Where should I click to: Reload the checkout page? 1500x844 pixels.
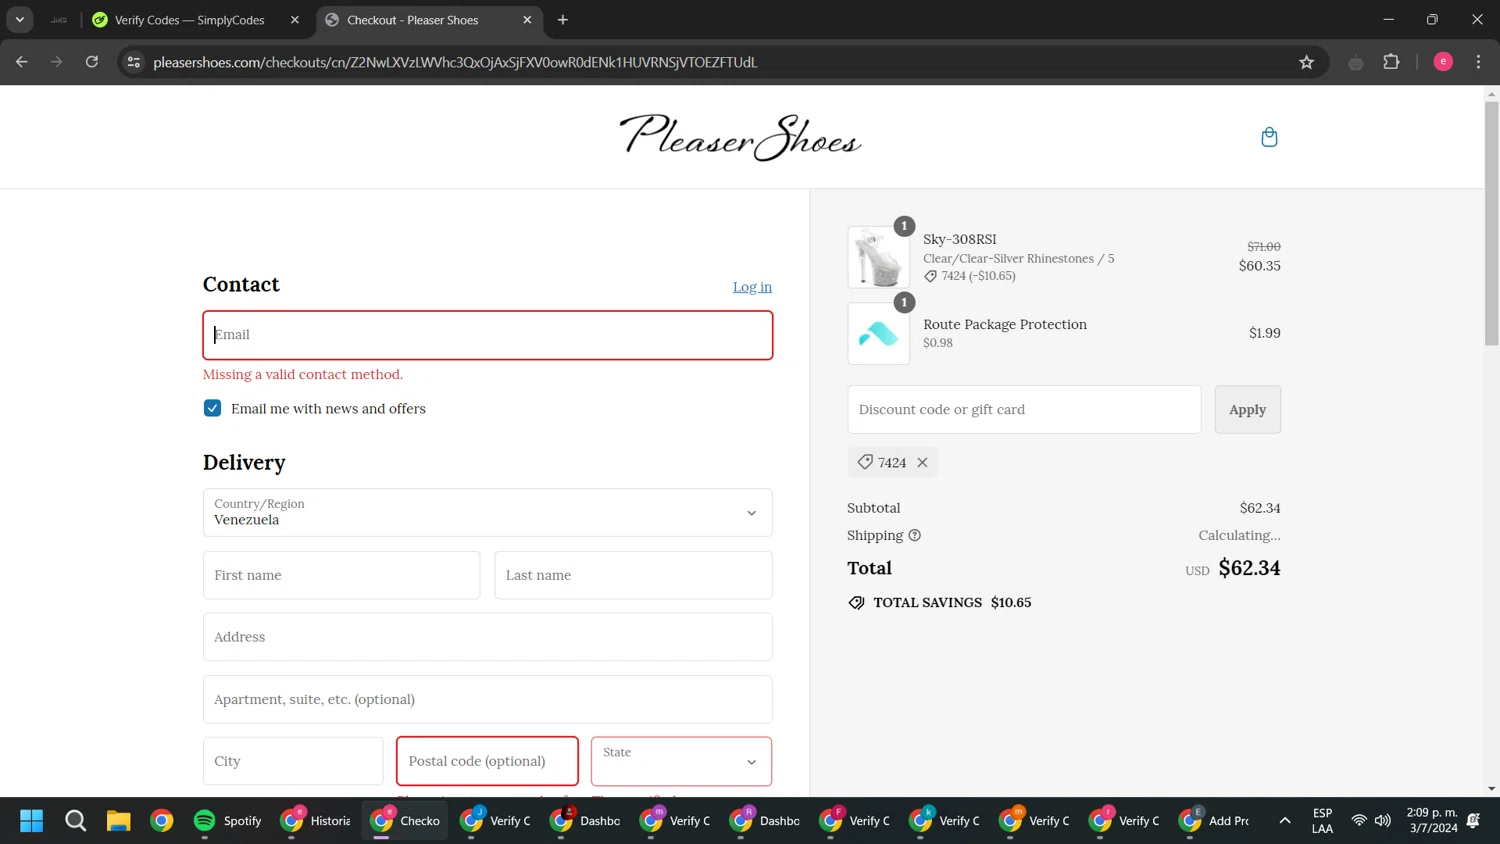[x=92, y=62]
